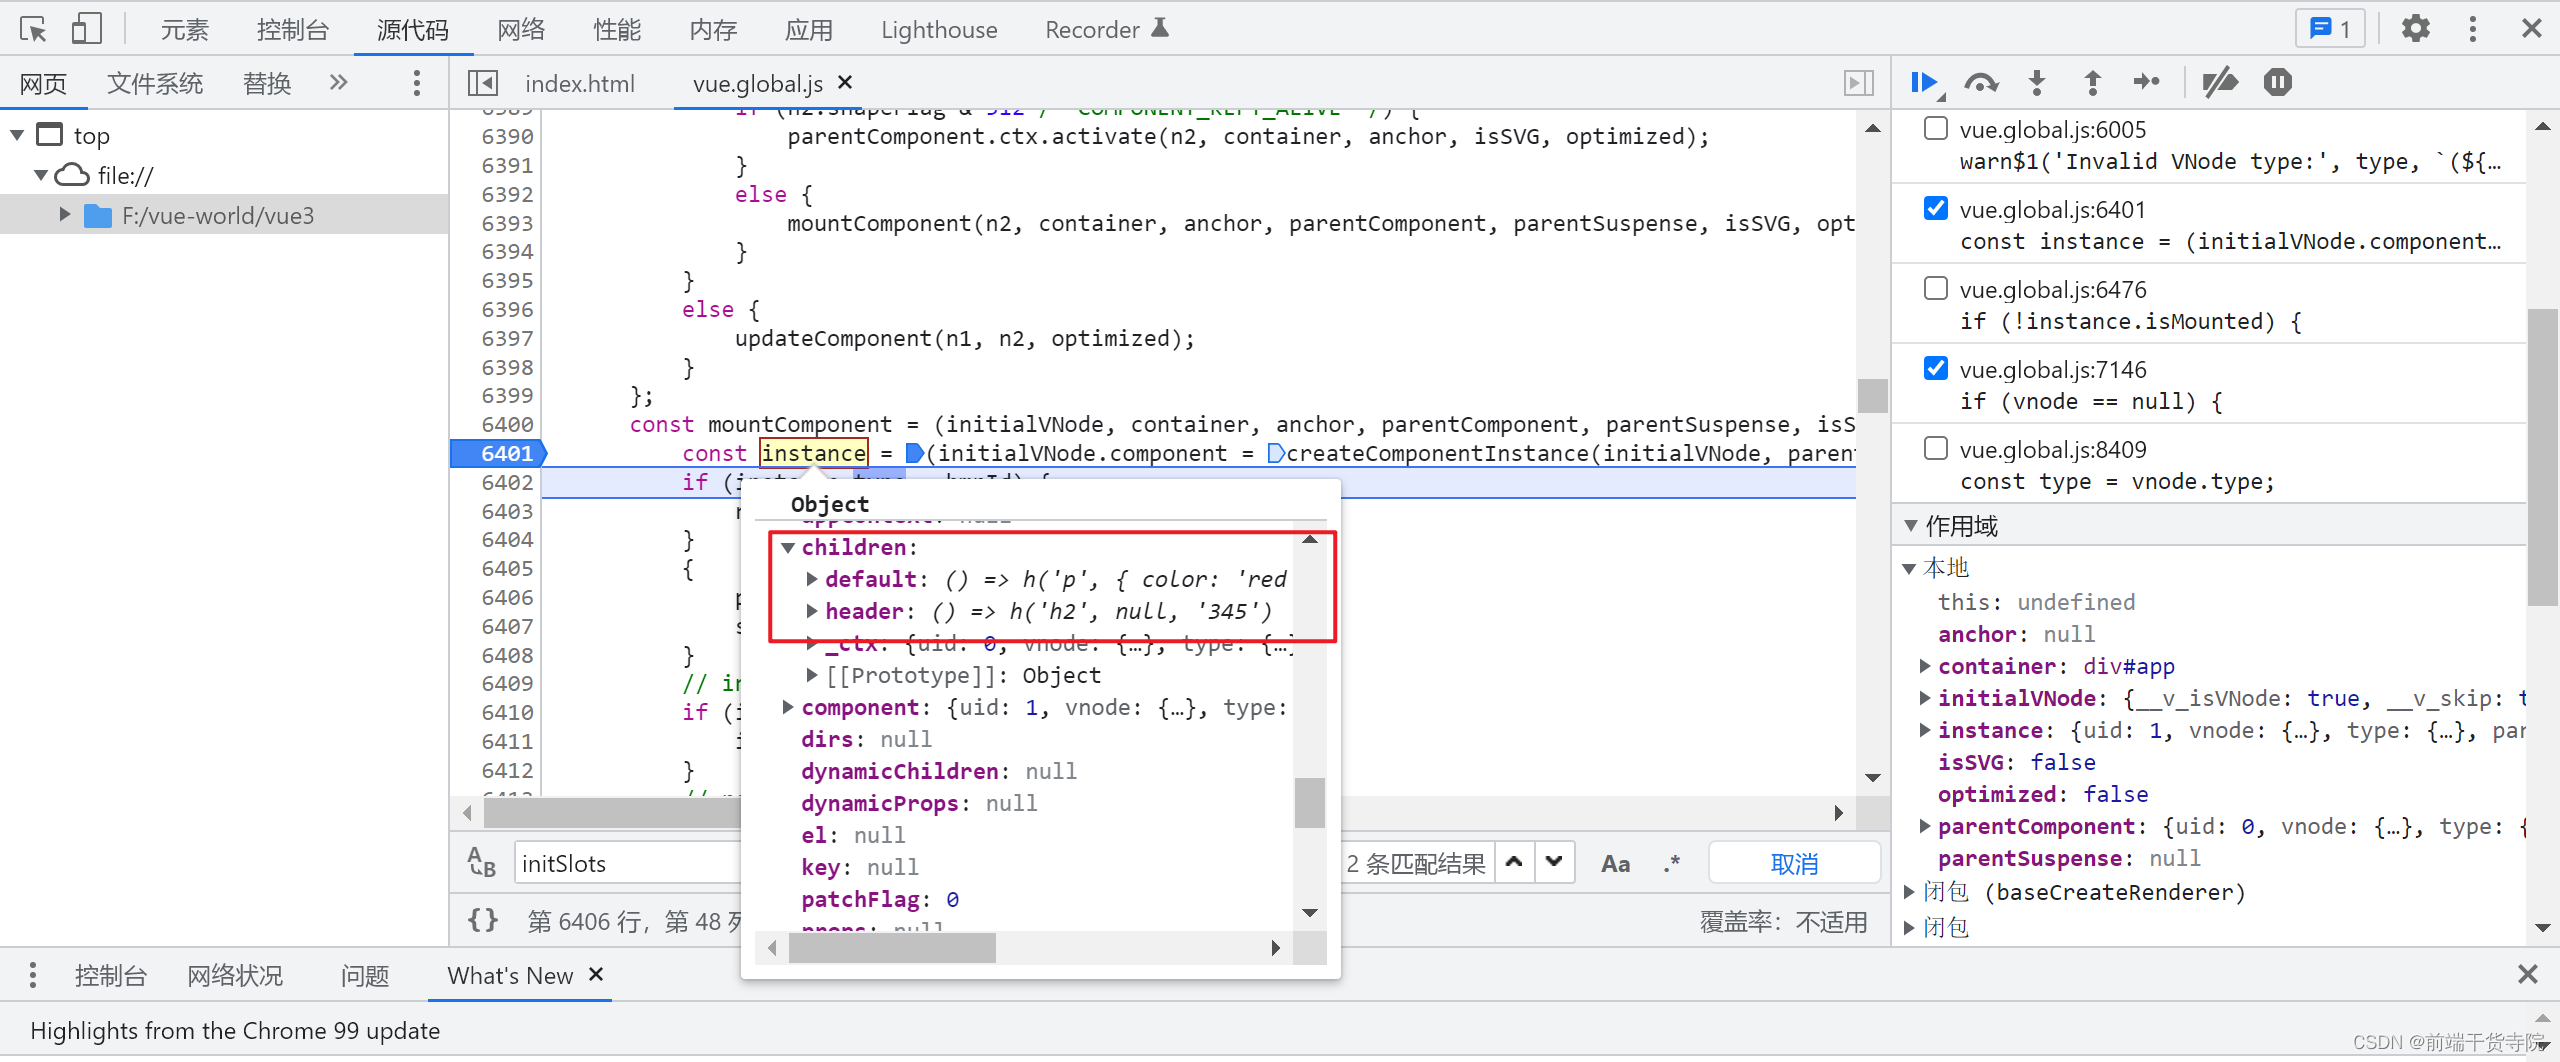This screenshot has height=1062, width=2560.
Task: Go to previous search match
Action: 1515,862
